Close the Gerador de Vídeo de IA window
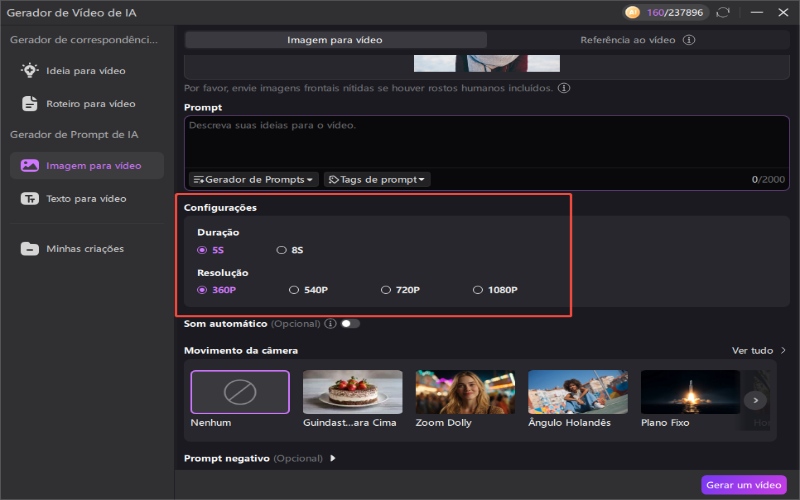Screen dimensions: 800x500 (x=783, y=12)
